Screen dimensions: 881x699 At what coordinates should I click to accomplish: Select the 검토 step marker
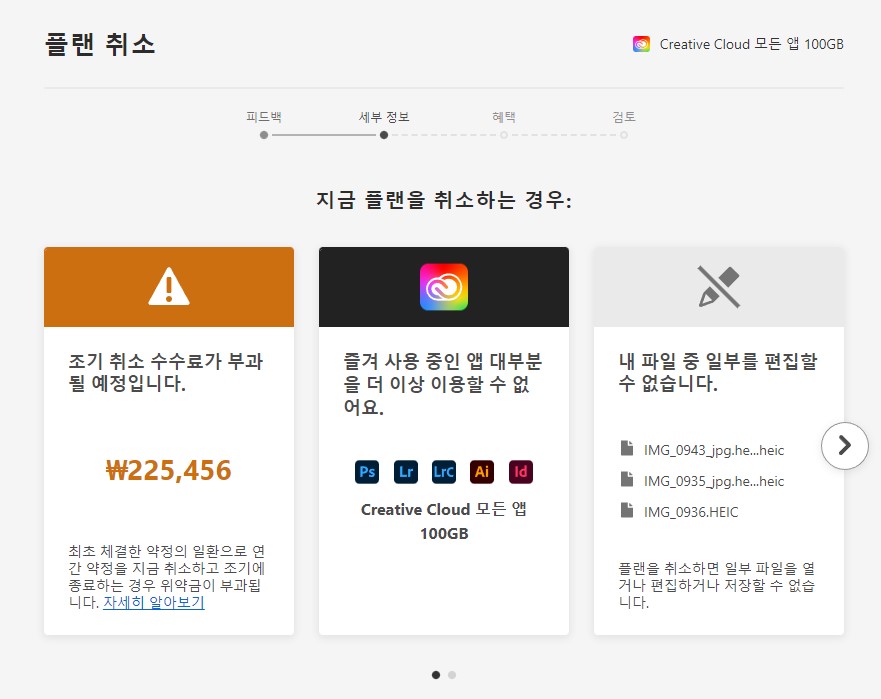pos(624,135)
